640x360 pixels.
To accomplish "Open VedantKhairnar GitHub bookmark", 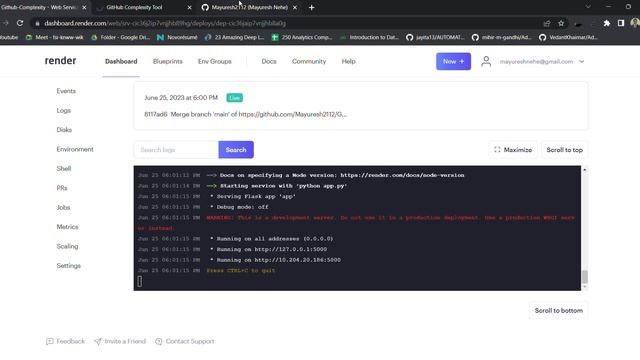I will [569, 37].
